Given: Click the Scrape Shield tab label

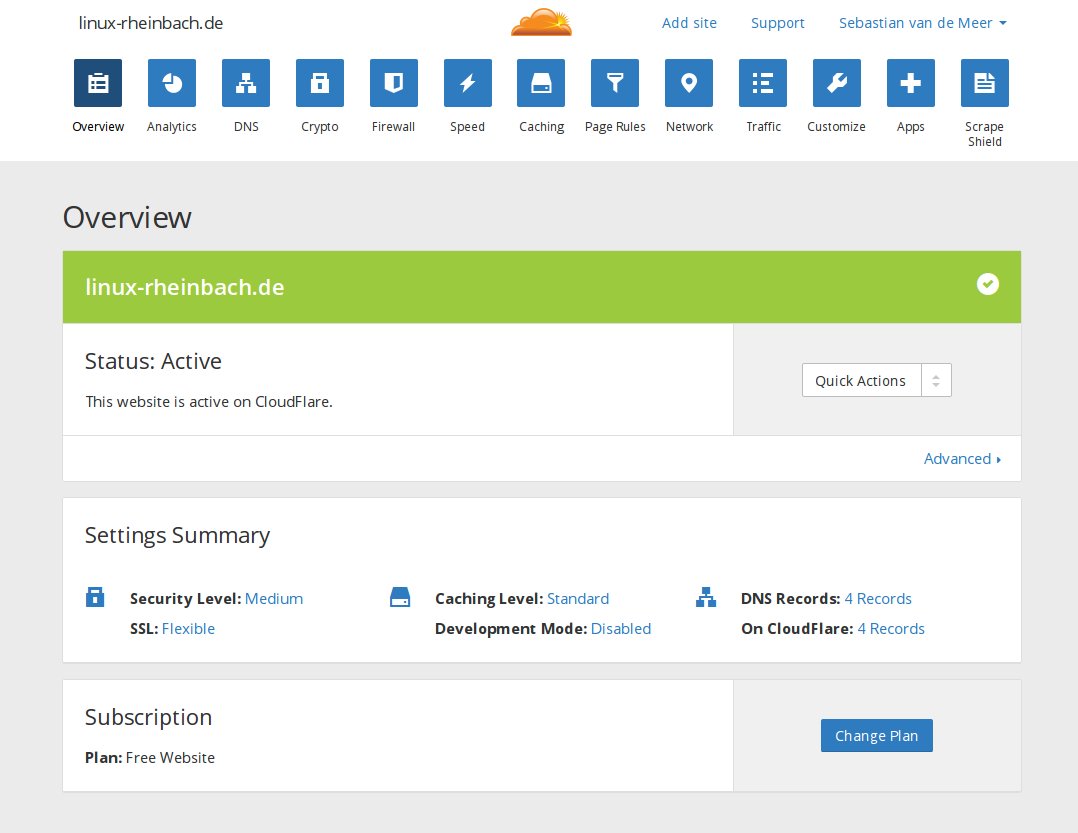Looking at the screenshot, I should tap(984, 134).
